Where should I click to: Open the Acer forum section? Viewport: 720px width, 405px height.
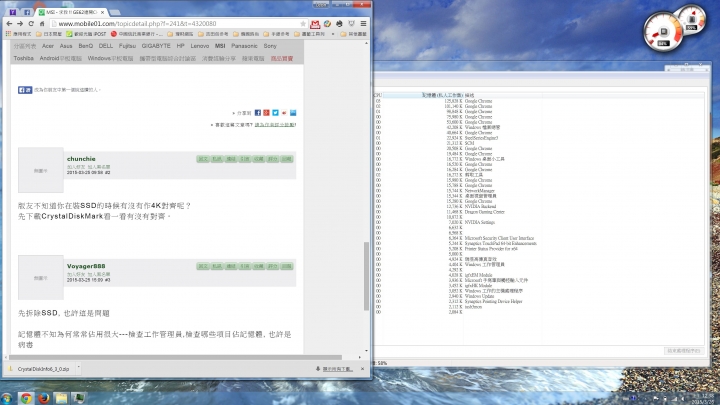click(x=48, y=46)
